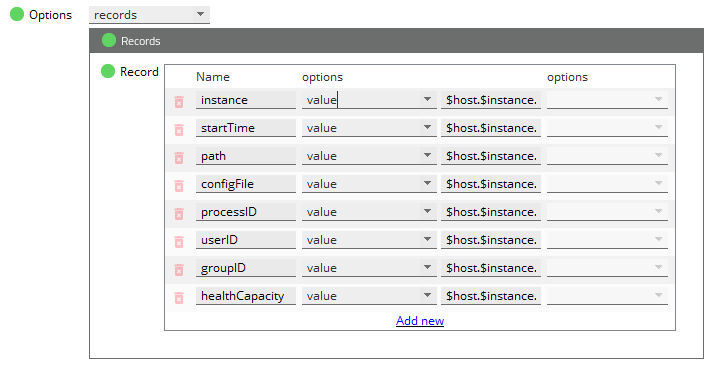Edit $host.$instance value in configFile row
This screenshot has height=368, width=717.
coord(491,184)
